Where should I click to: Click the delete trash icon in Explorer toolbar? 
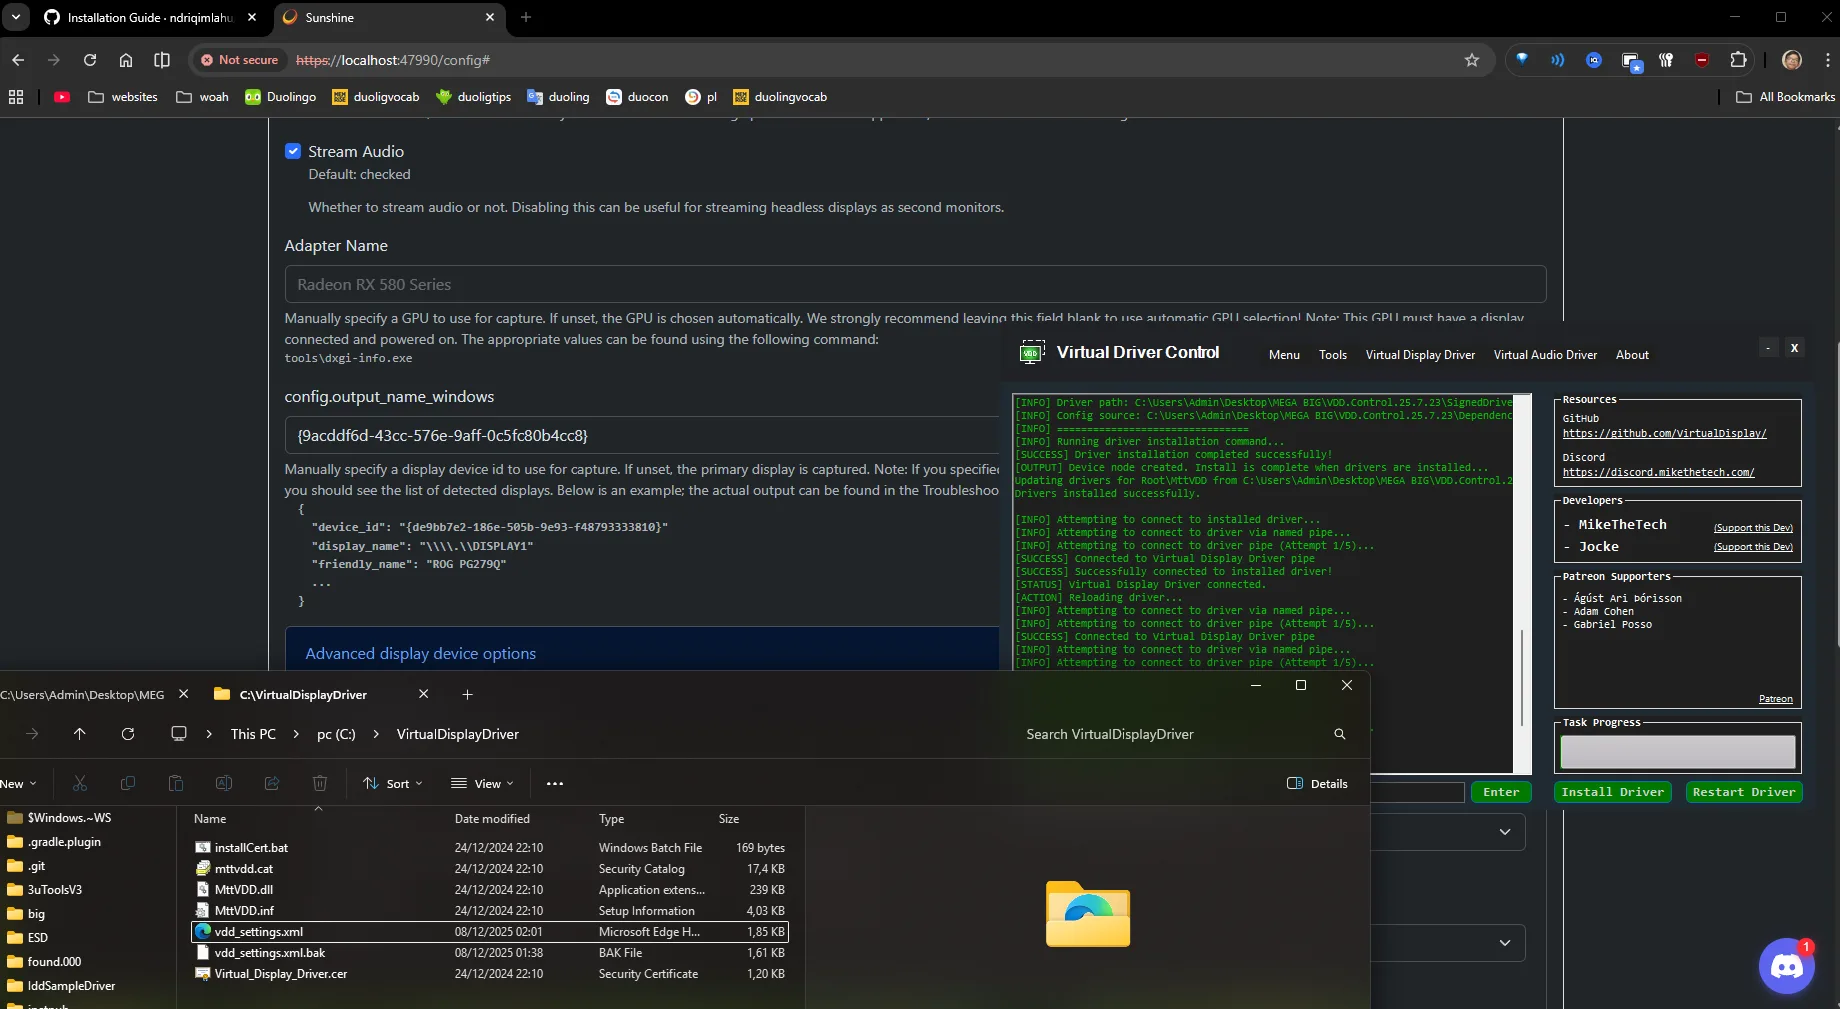pos(320,783)
